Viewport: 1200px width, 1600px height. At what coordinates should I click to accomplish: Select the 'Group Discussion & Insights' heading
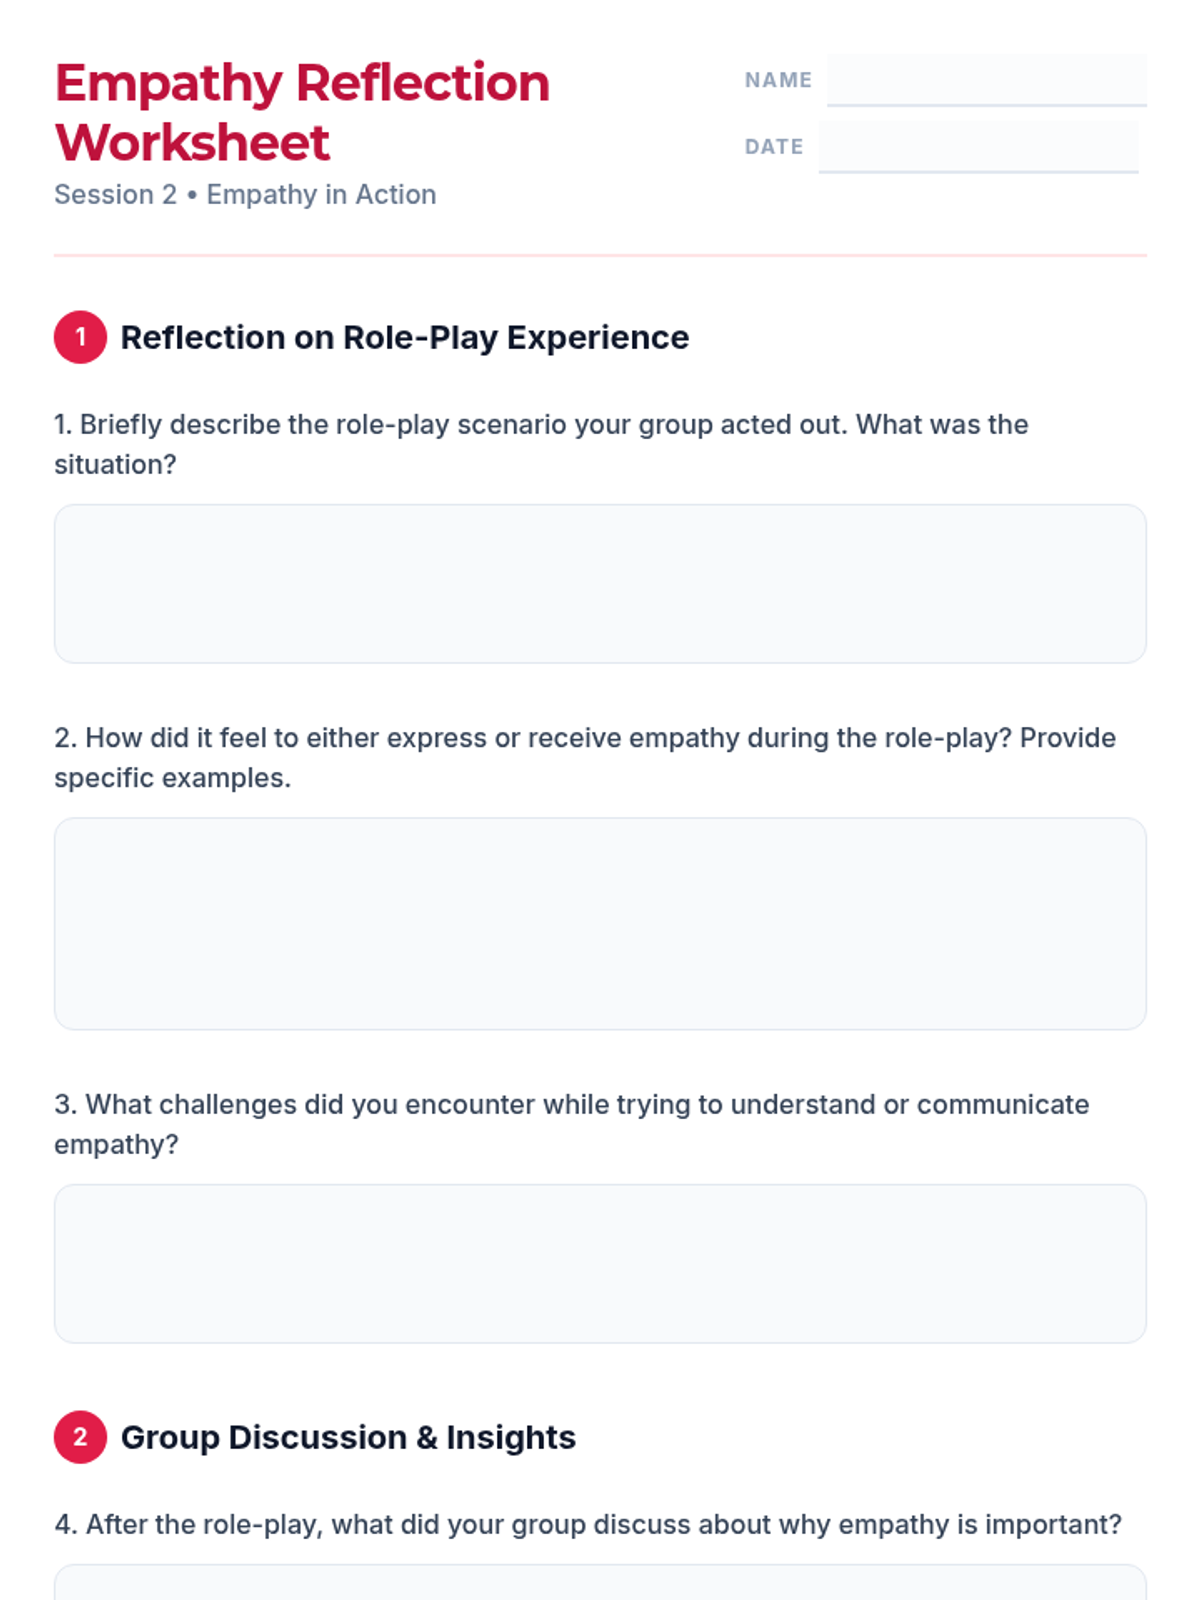point(348,1438)
